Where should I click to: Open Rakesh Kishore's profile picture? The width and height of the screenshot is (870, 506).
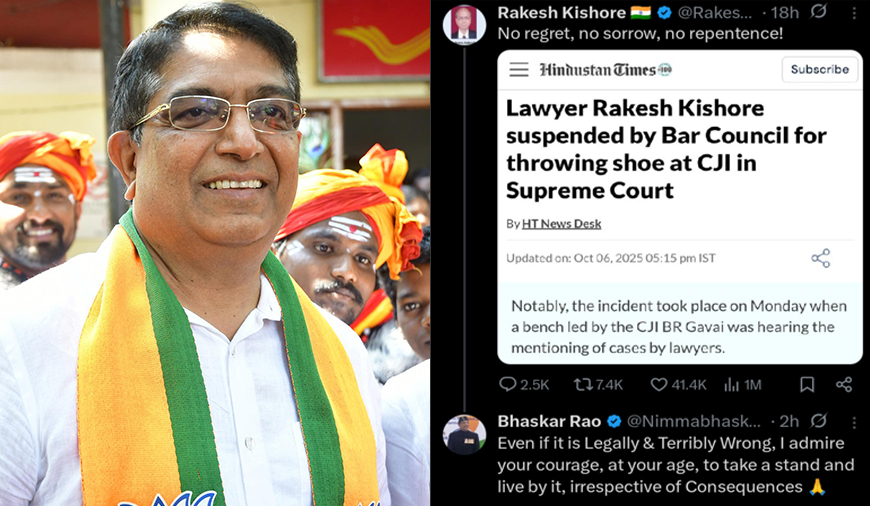[464, 24]
